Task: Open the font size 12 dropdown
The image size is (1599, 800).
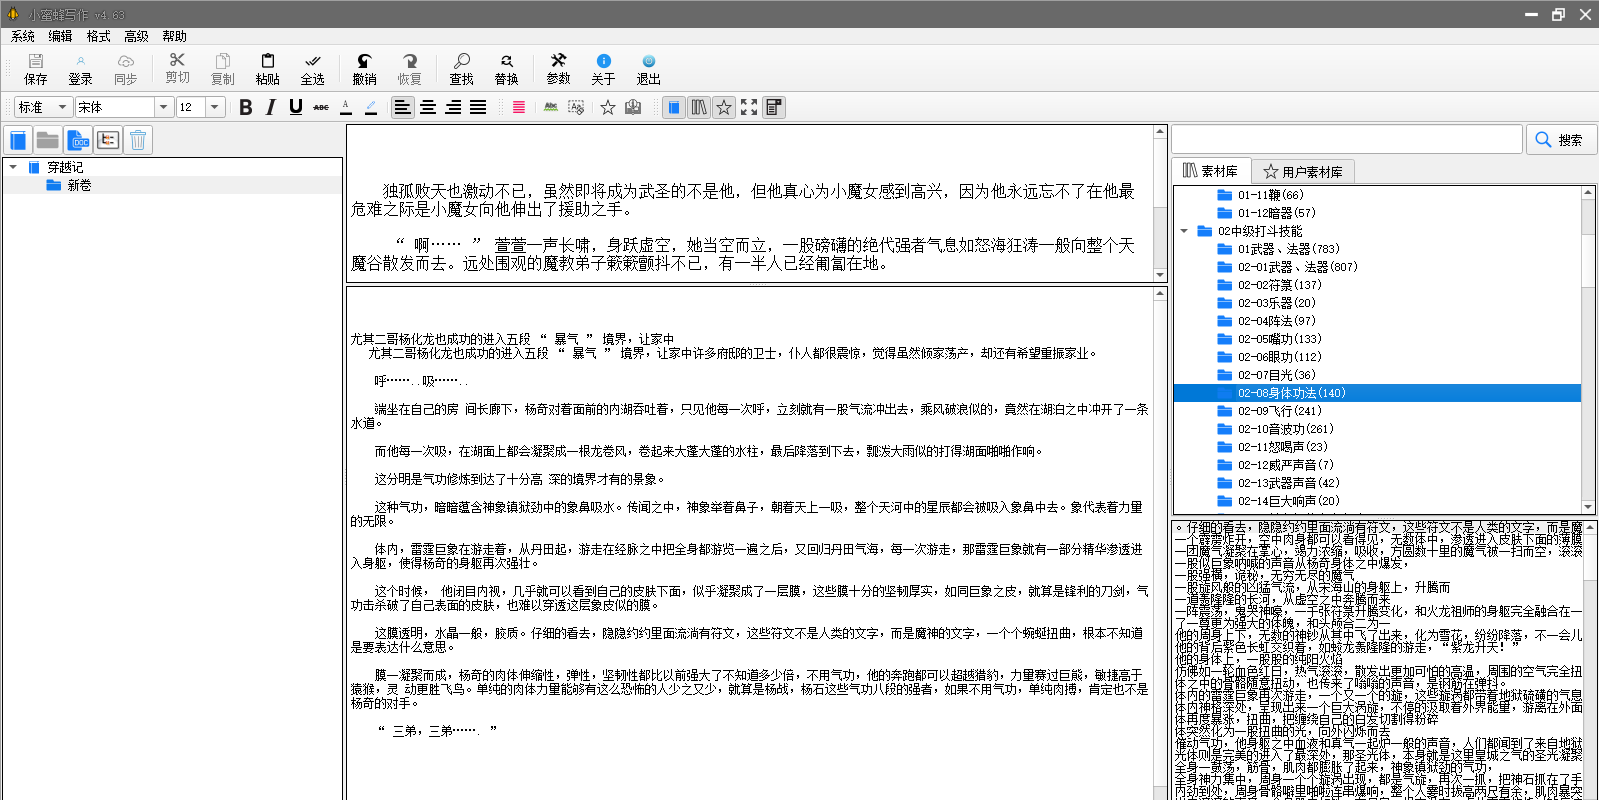Action: click(x=214, y=107)
